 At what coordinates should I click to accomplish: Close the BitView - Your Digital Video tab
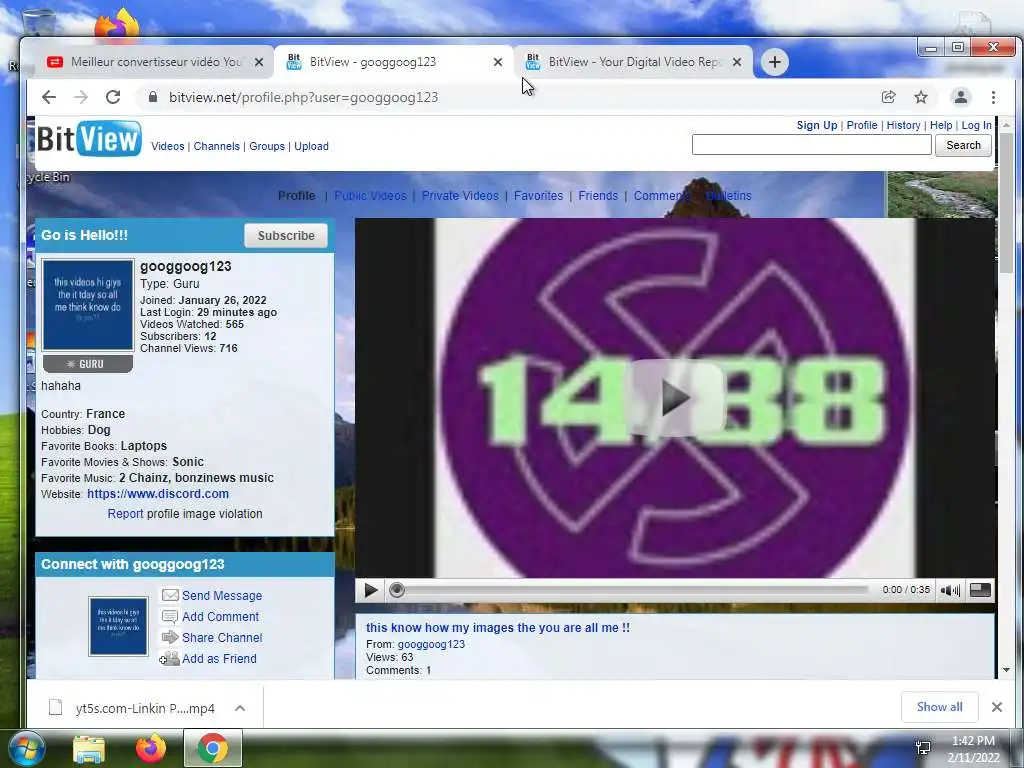(737, 62)
